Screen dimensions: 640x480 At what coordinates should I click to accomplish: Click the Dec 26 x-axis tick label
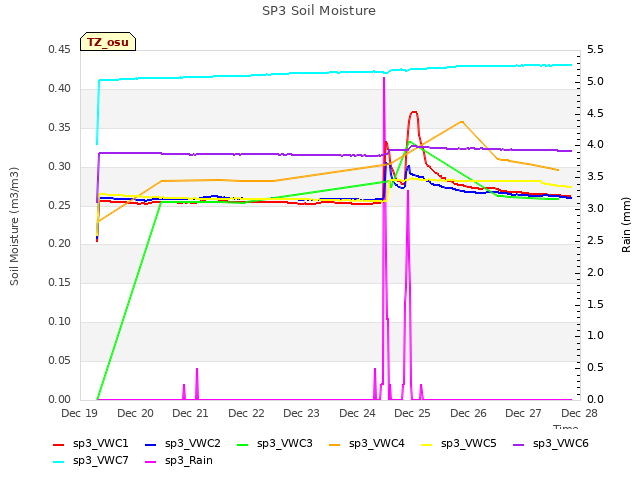[x=468, y=413]
